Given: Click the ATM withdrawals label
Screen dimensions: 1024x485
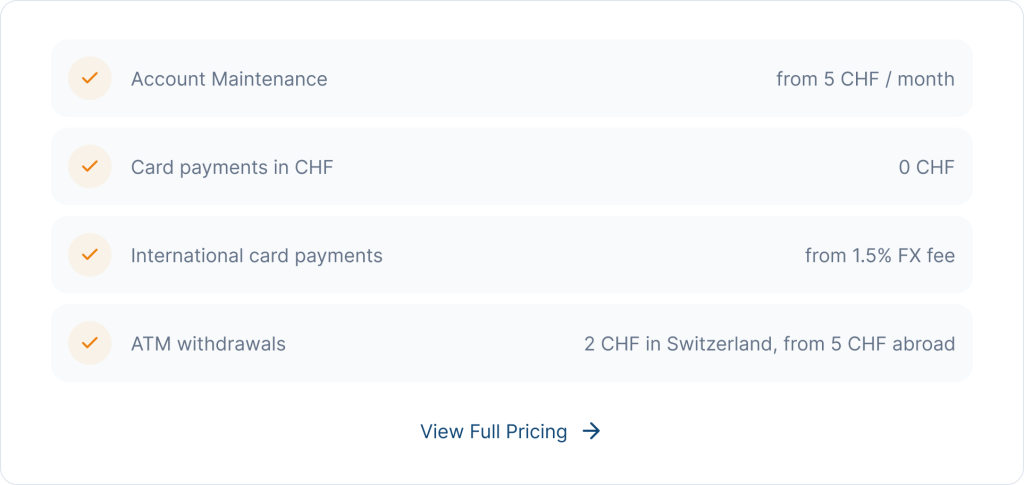Looking at the screenshot, I should [208, 343].
